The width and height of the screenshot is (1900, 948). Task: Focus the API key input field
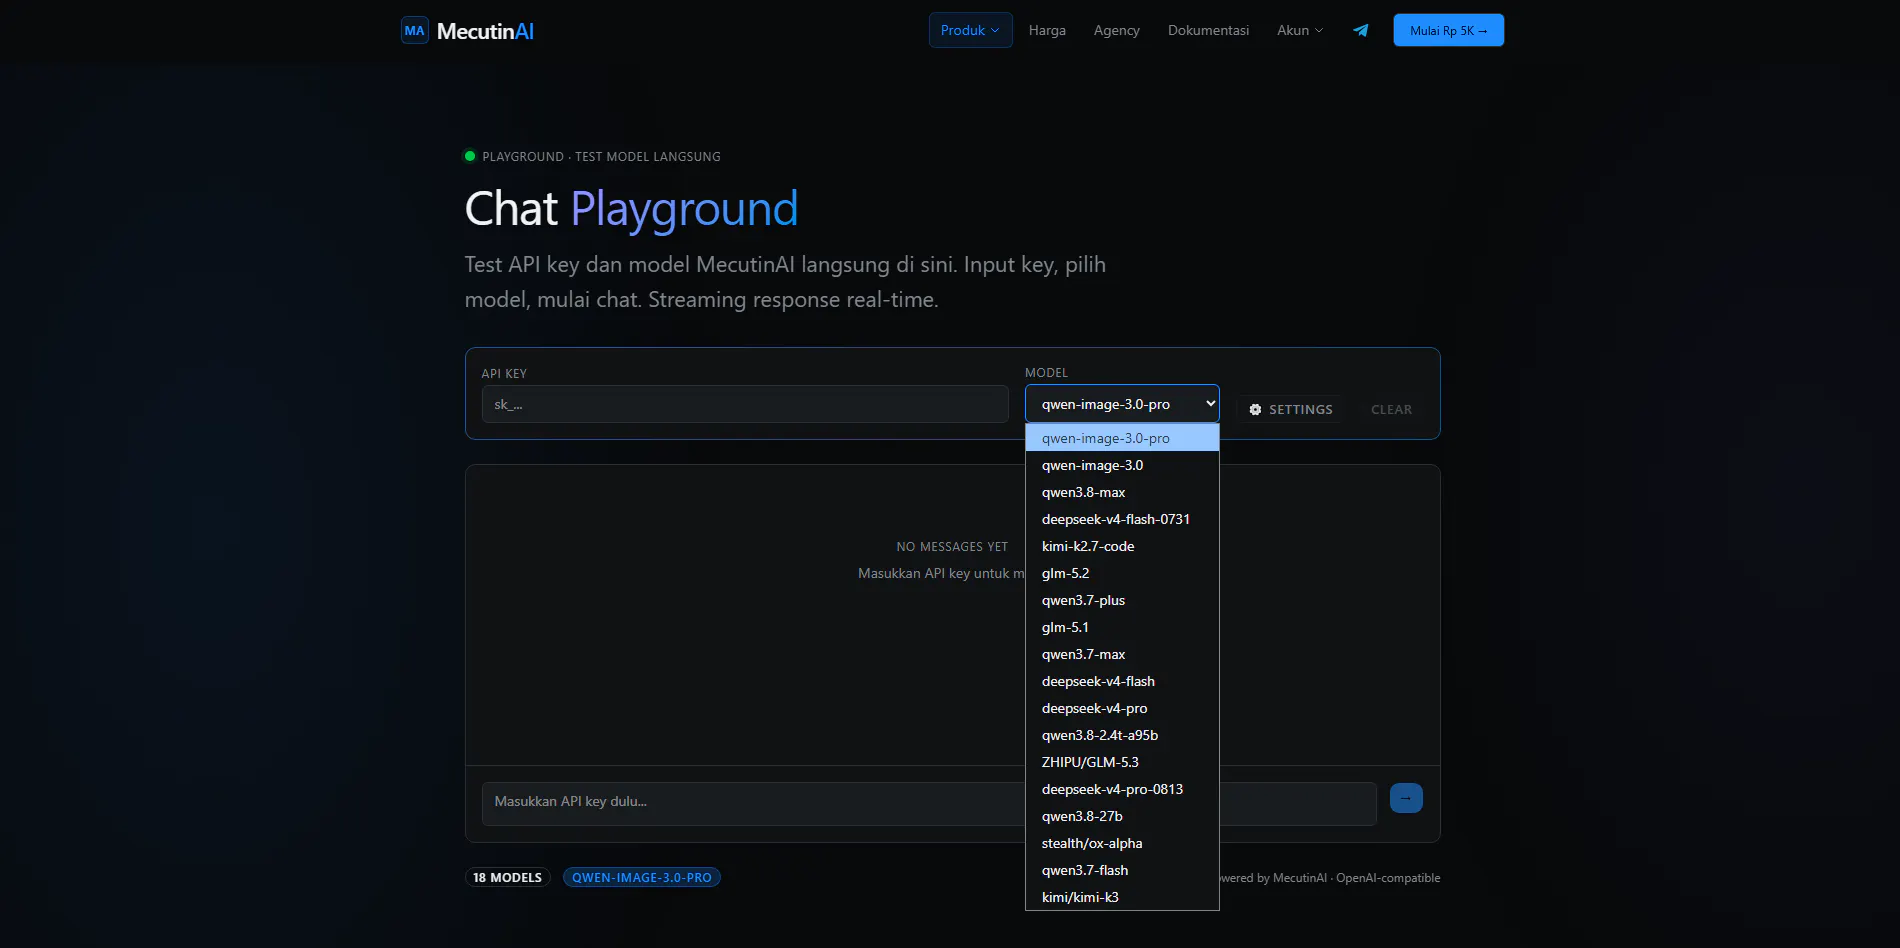[745, 404]
